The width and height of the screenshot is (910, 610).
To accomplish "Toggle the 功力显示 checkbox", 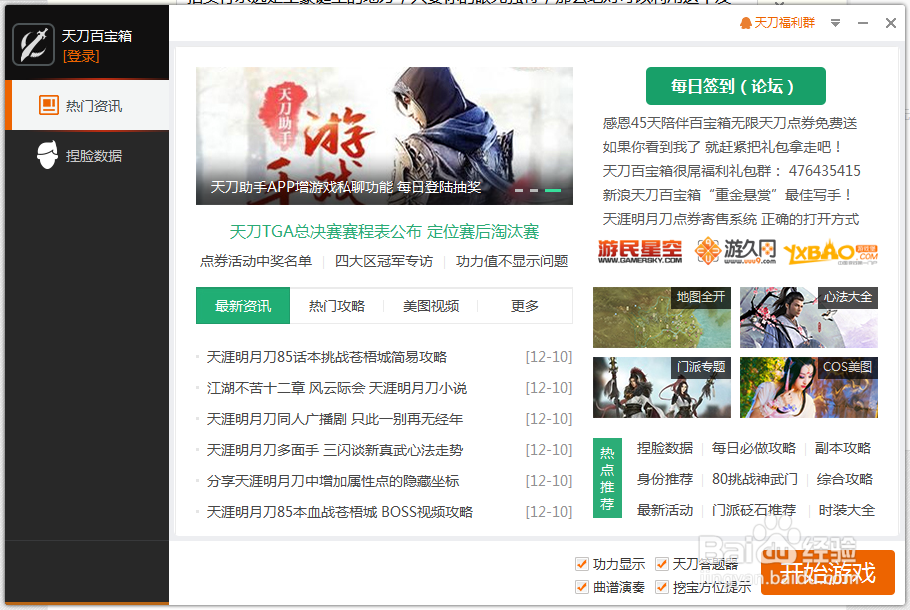I will pos(582,564).
